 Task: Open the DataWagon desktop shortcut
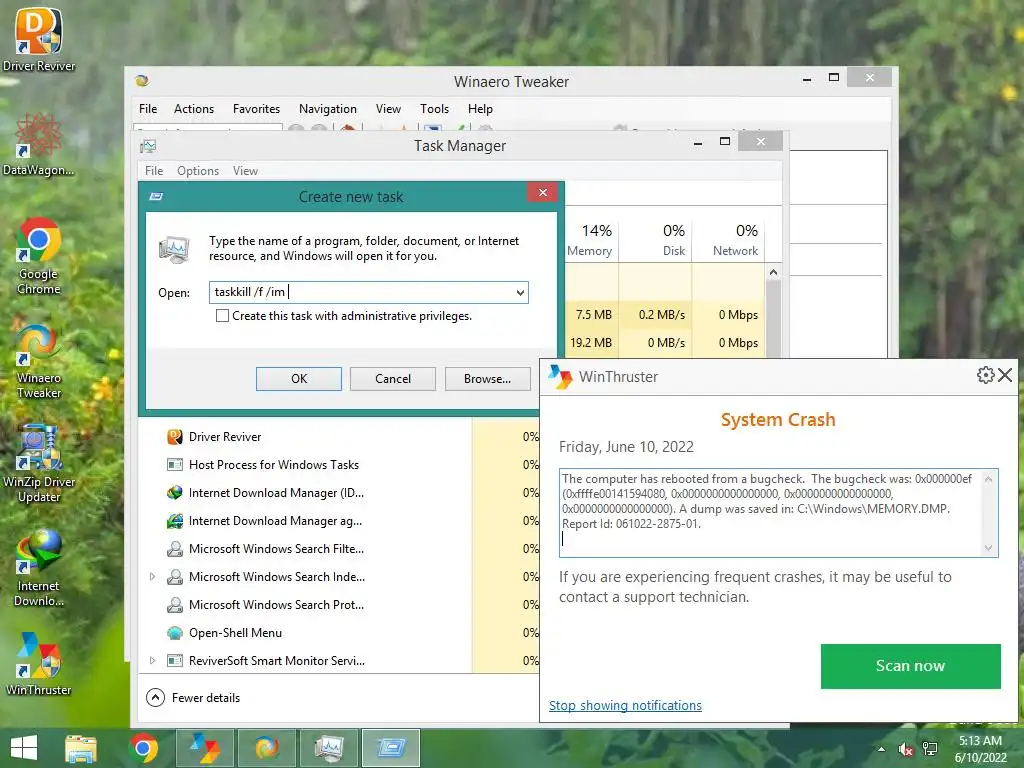click(x=39, y=144)
